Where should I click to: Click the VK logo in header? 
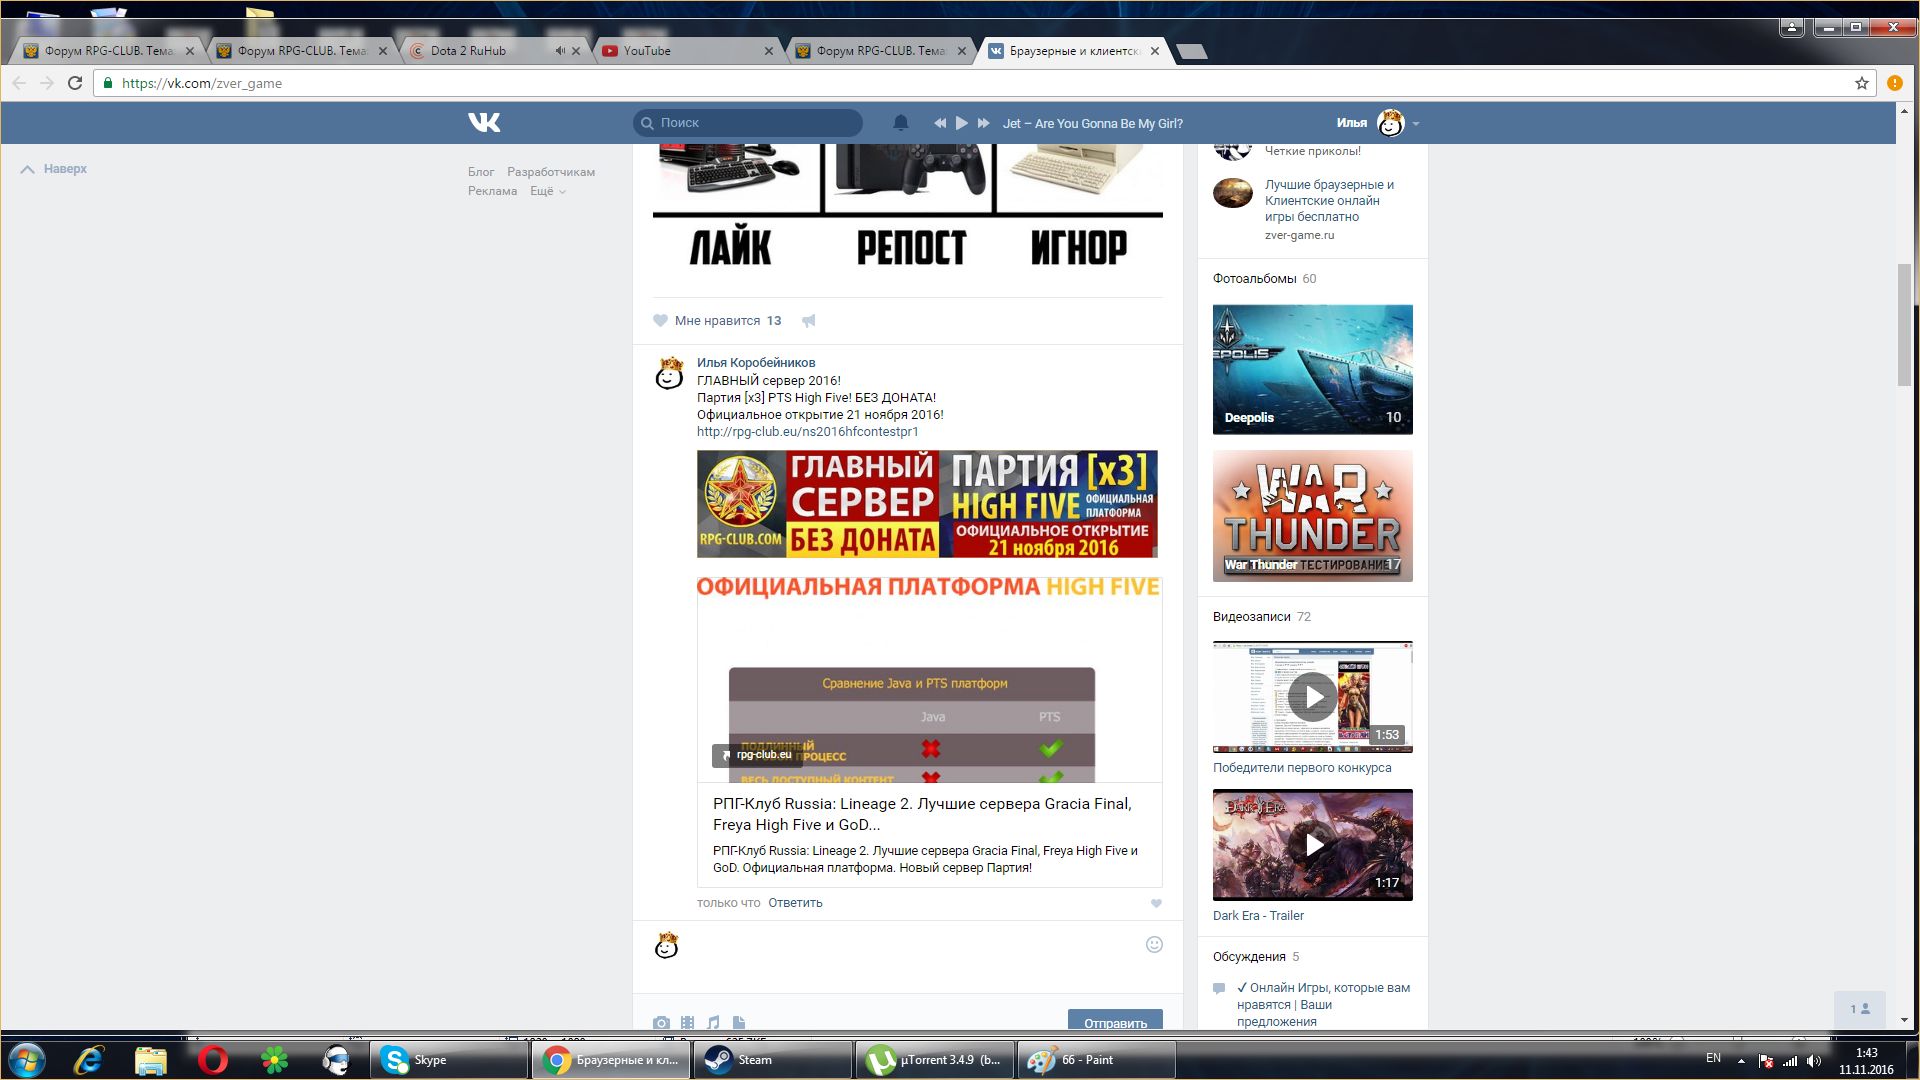pos(484,122)
